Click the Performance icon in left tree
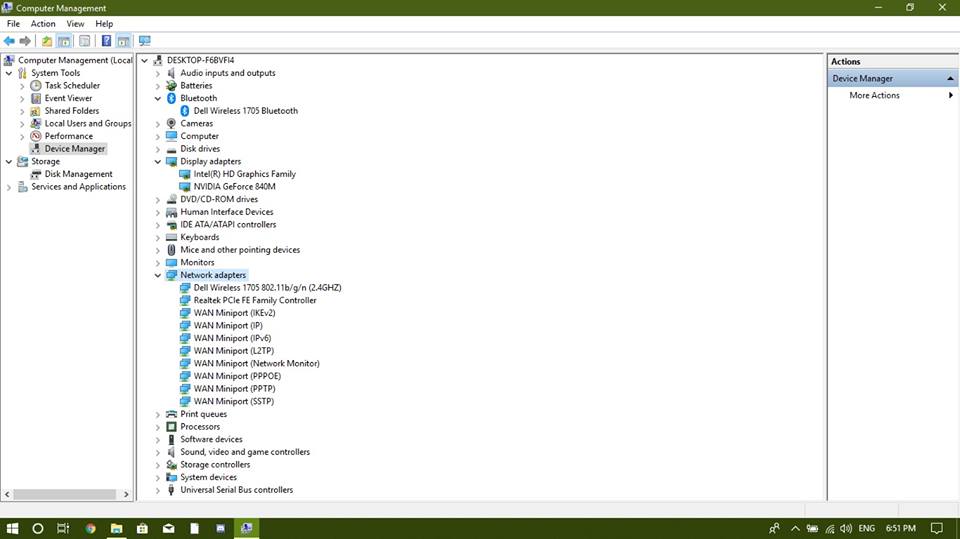The height and width of the screenshot is (539, 960). (36, 136)
